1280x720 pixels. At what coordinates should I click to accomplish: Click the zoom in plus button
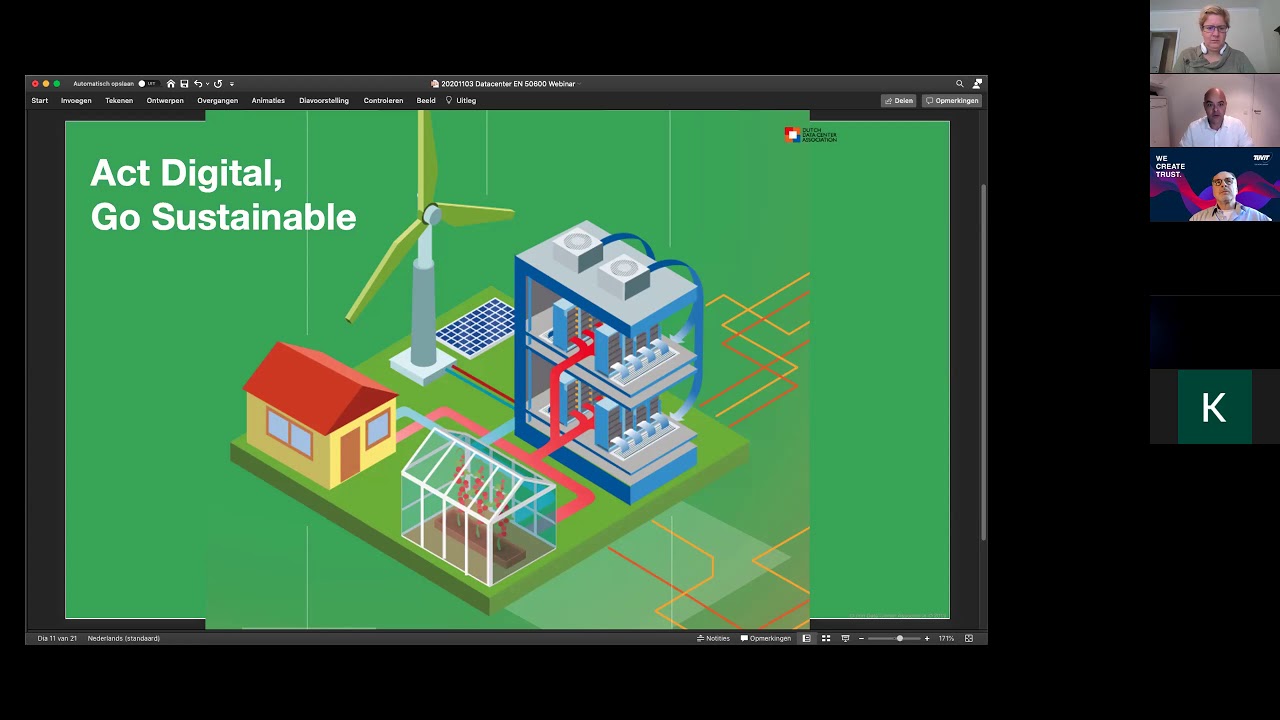coord(927,638)
